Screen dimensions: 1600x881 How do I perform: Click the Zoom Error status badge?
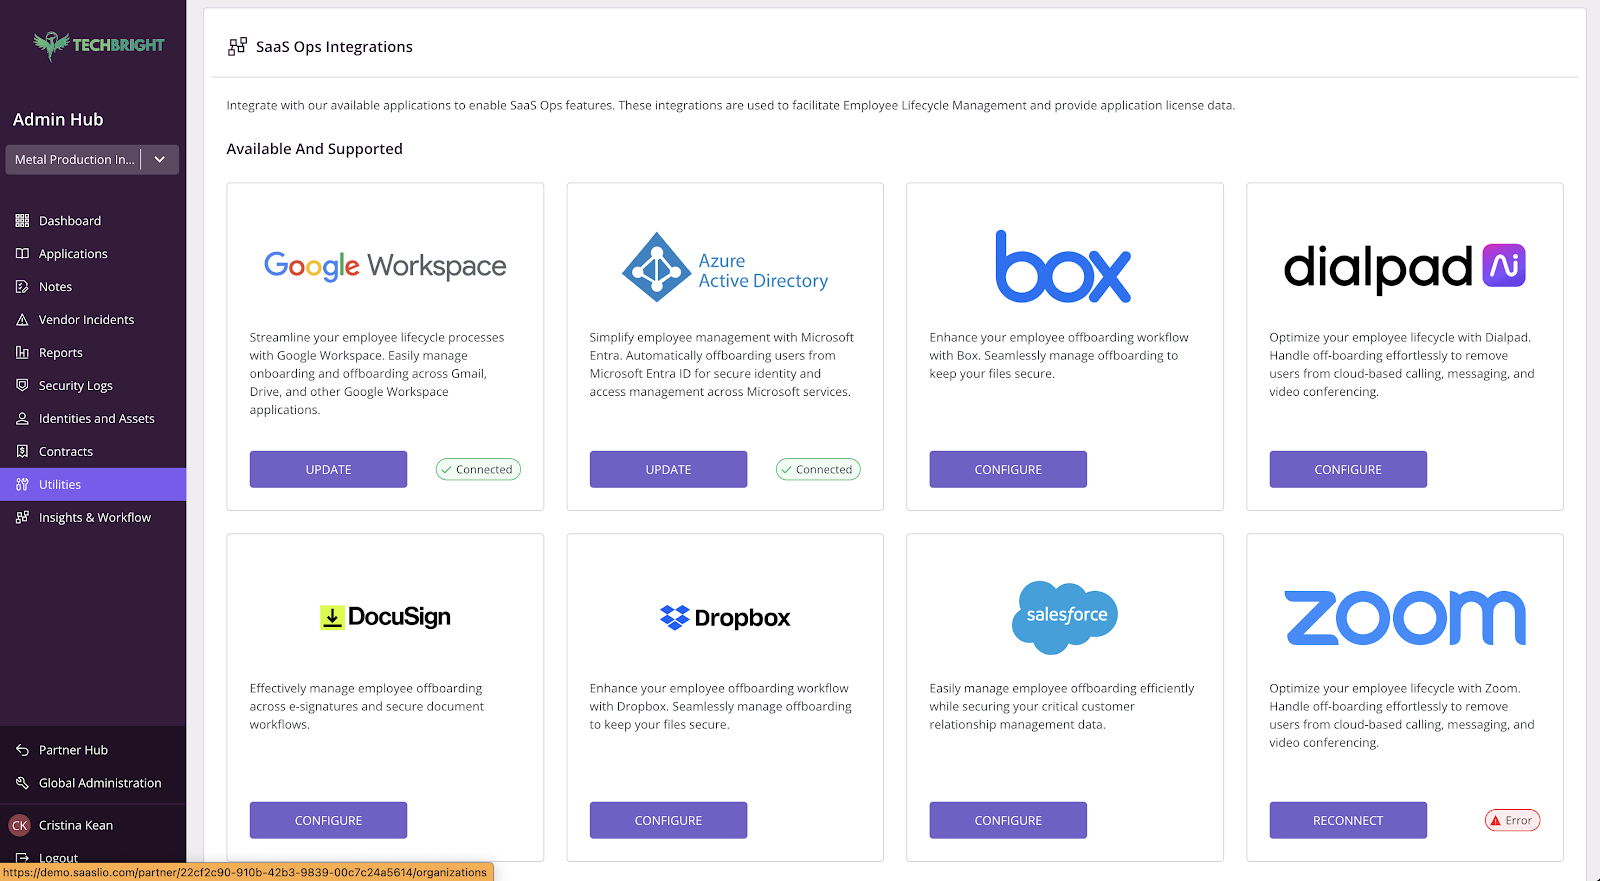(x=1512, y=820)
